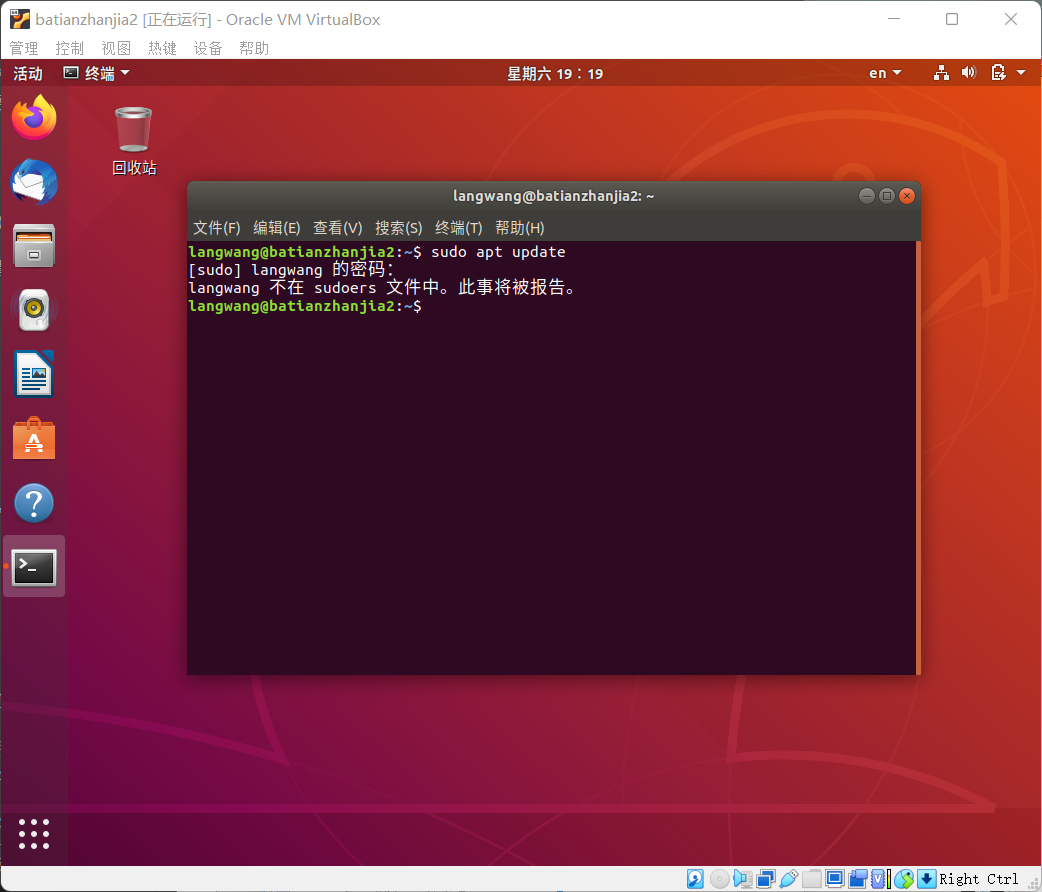The width and height of the screenshot is (1042, 892).
Task: Open terminal 终端(T) menu
Action: click(459, 228)
